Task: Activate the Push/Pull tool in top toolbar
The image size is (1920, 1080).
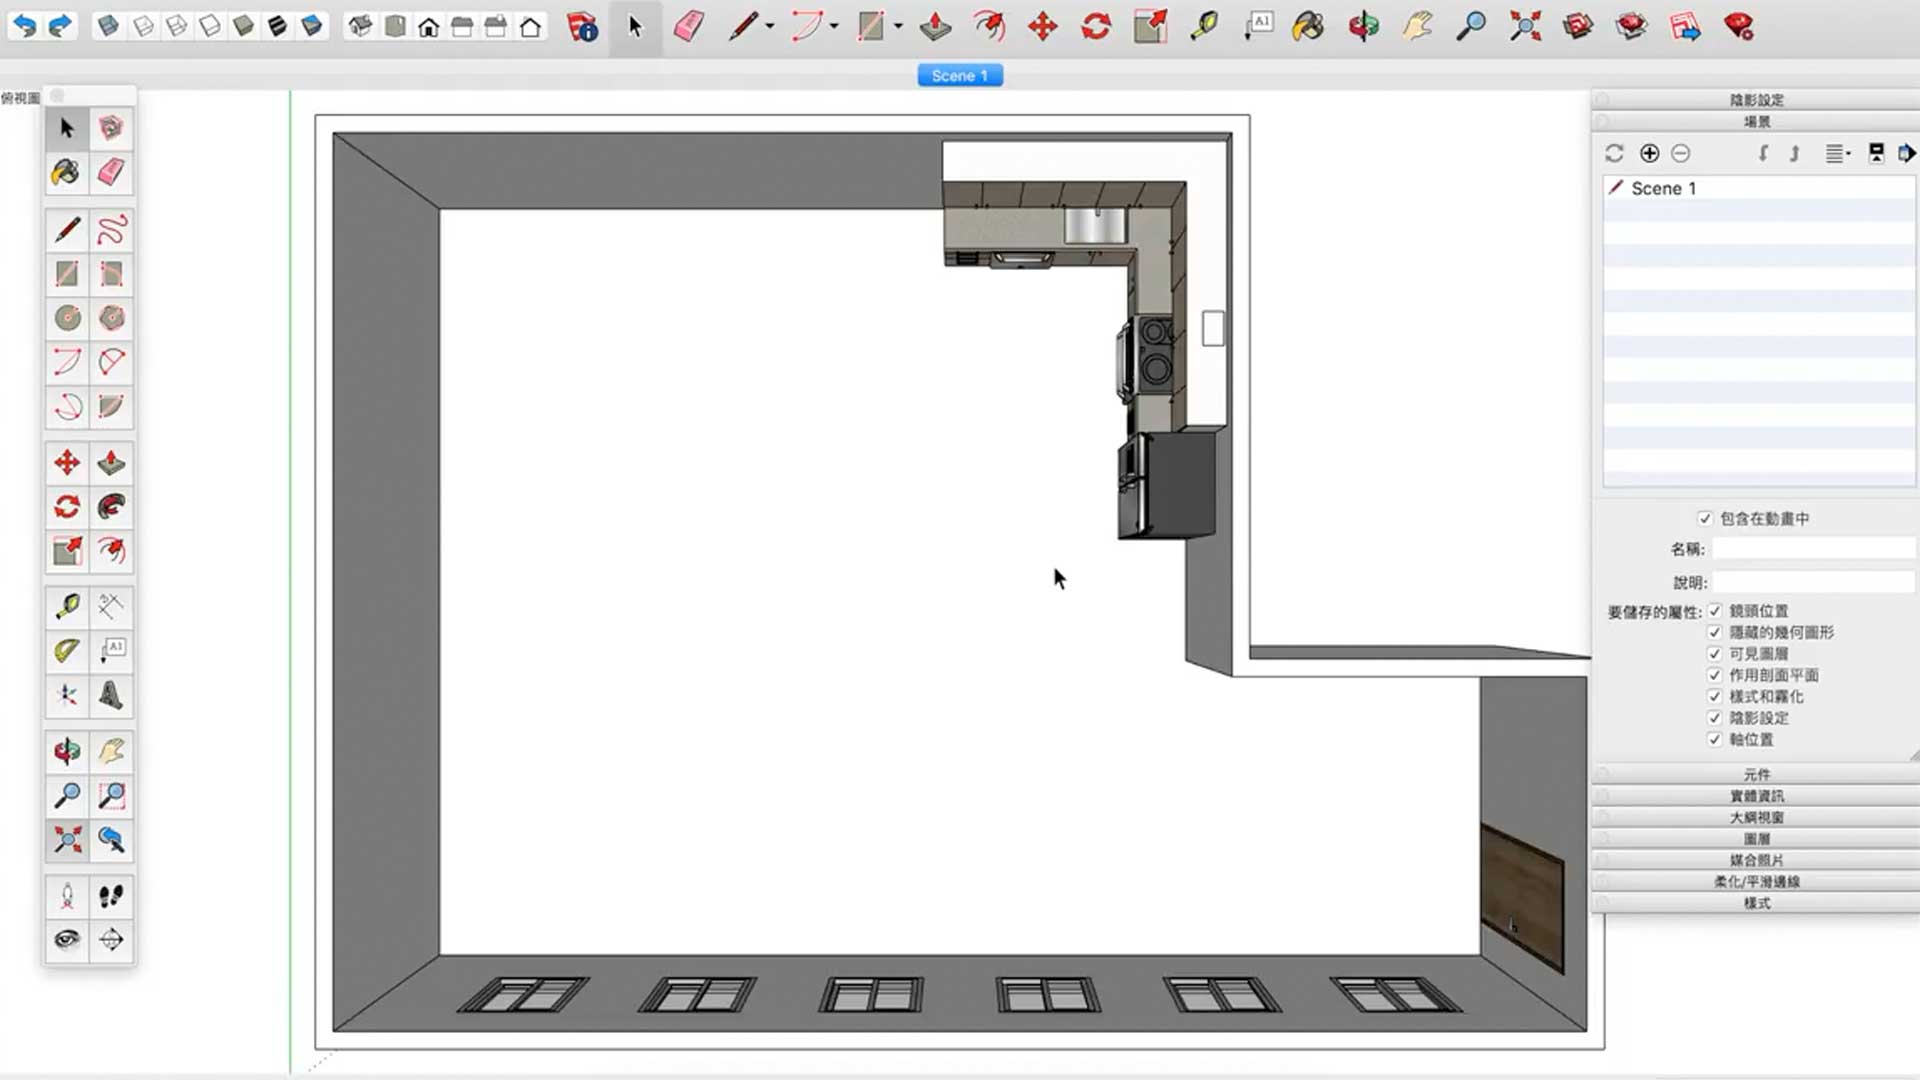Action: 935,27
